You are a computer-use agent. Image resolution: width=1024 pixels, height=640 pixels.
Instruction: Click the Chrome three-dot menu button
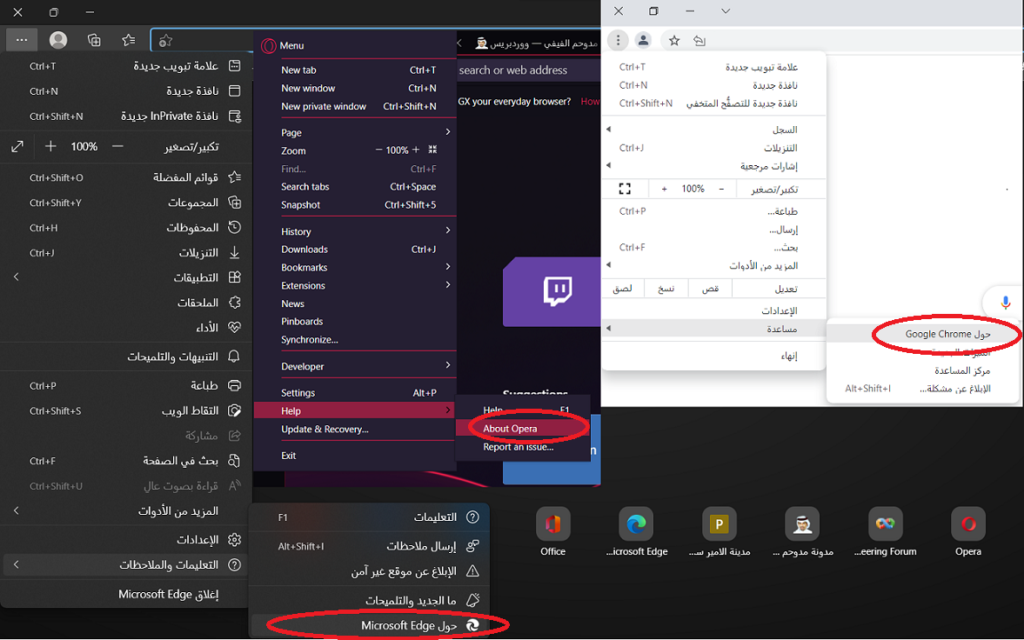618,40
